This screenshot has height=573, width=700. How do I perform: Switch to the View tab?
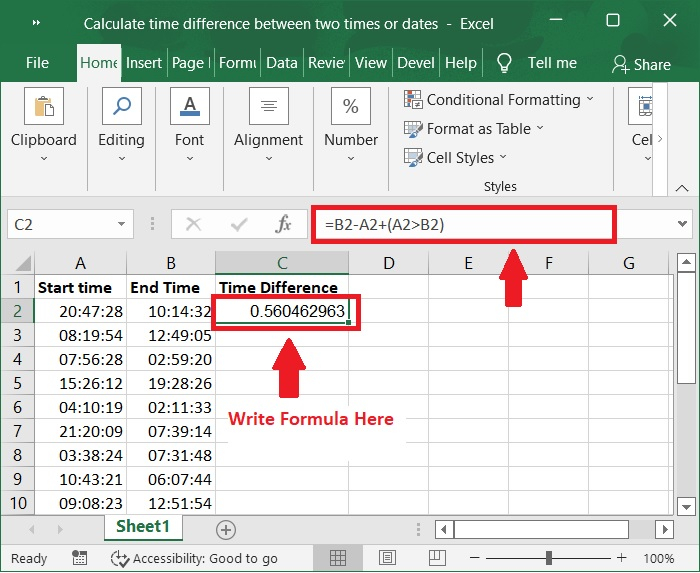tap(371, 63)
